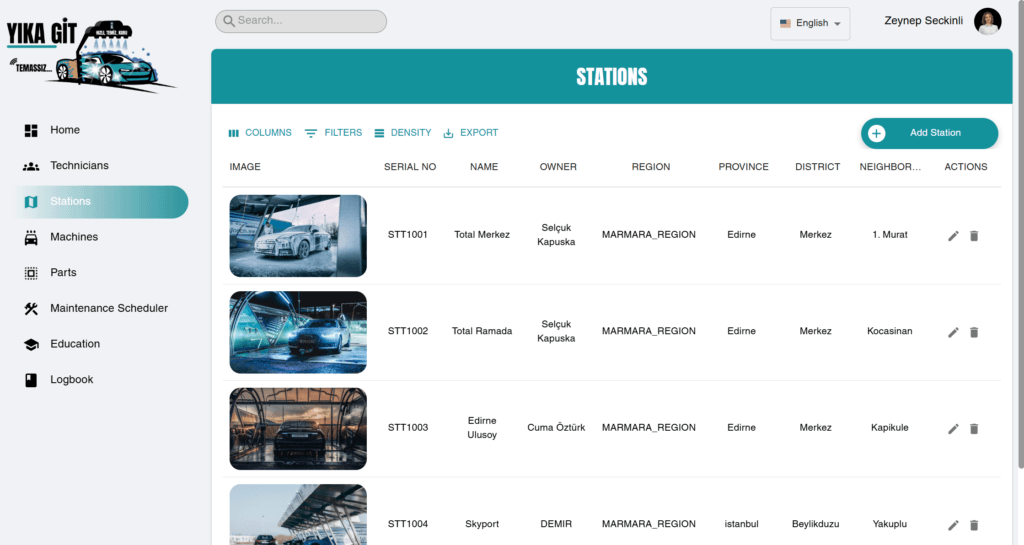Viewport: 1024px width, 545px height.
Task: Open the Machines menu item
Action: (101, 237)
